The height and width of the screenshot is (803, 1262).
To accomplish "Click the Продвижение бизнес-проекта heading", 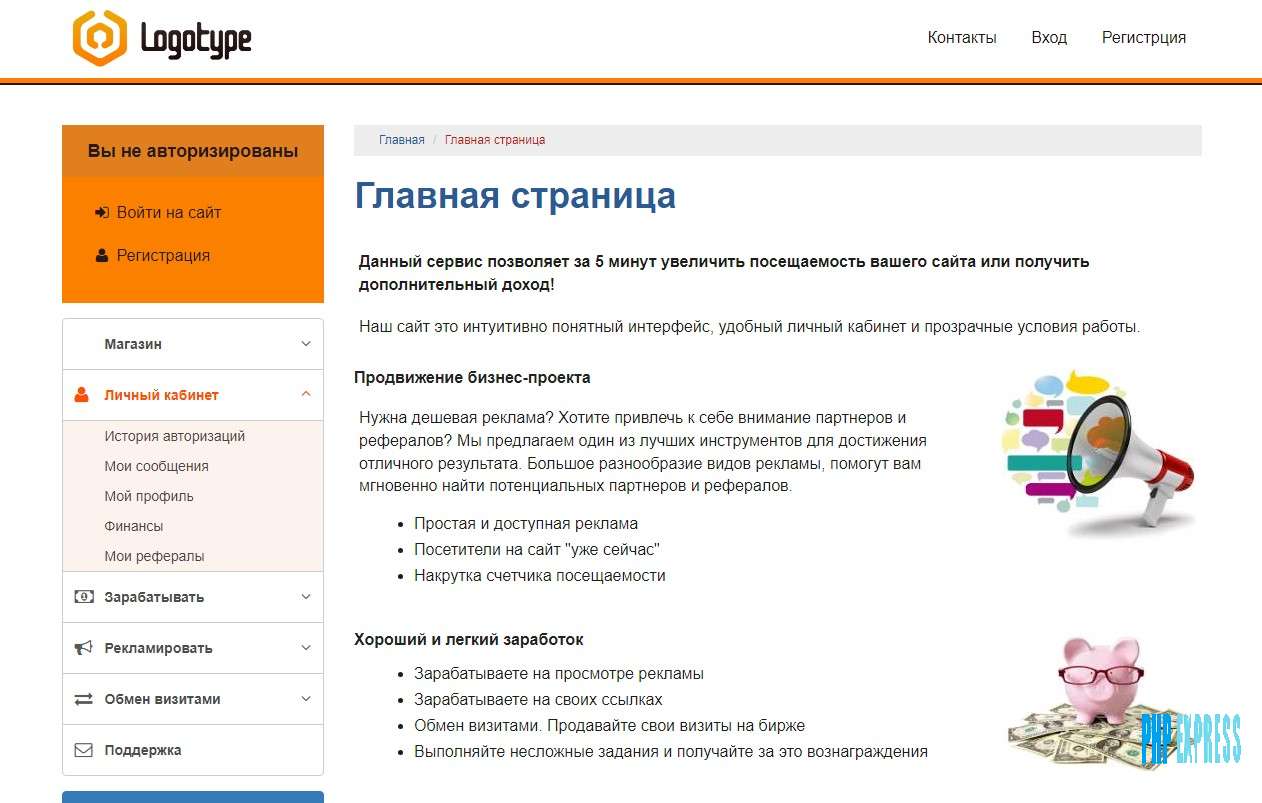I will 472,377.
